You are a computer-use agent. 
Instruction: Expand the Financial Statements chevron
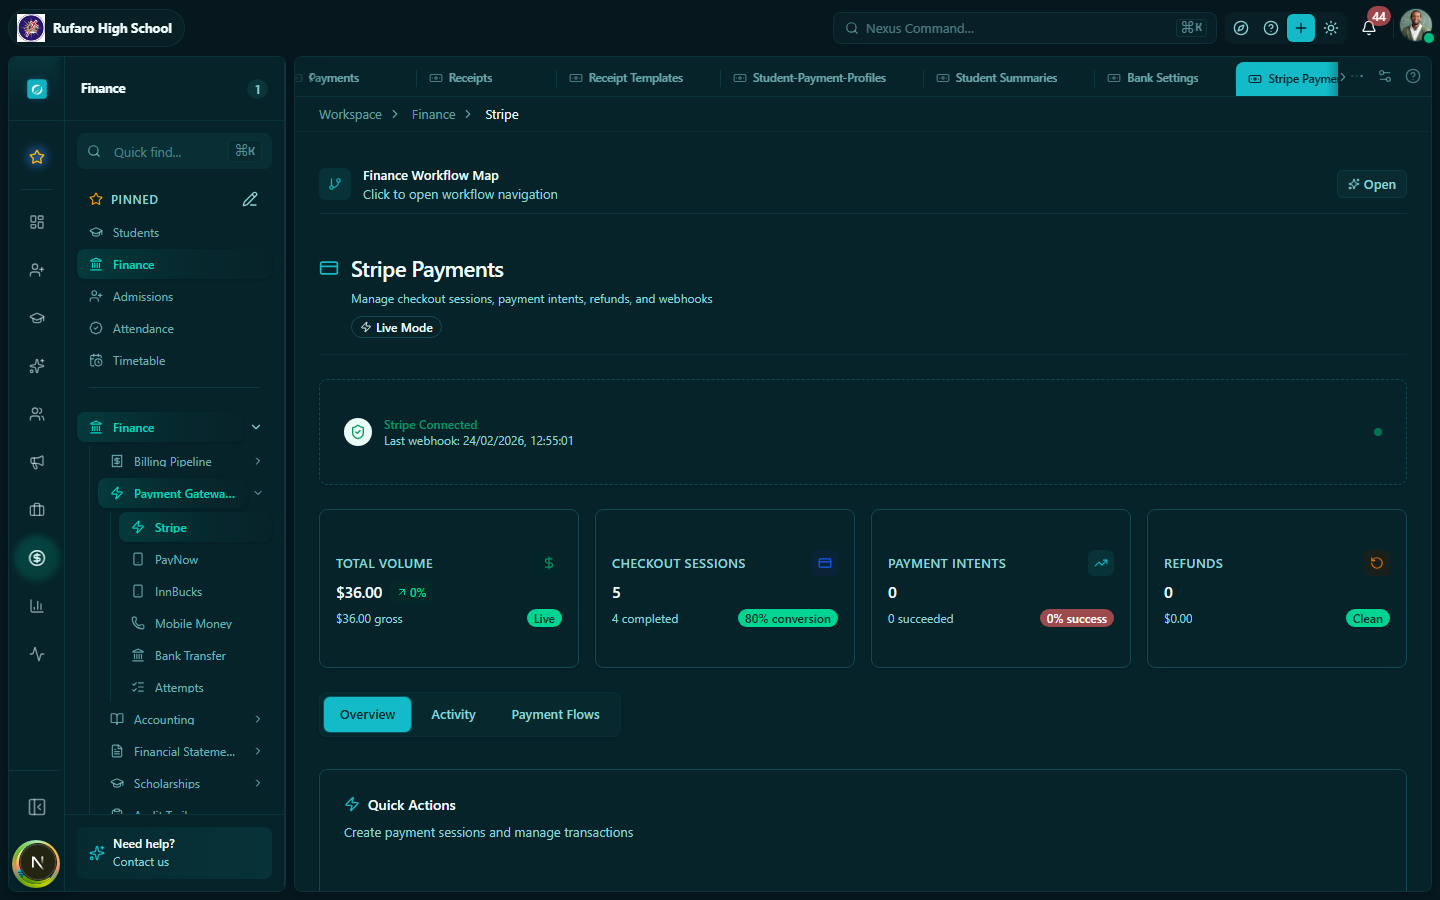(x=258, y=751)
